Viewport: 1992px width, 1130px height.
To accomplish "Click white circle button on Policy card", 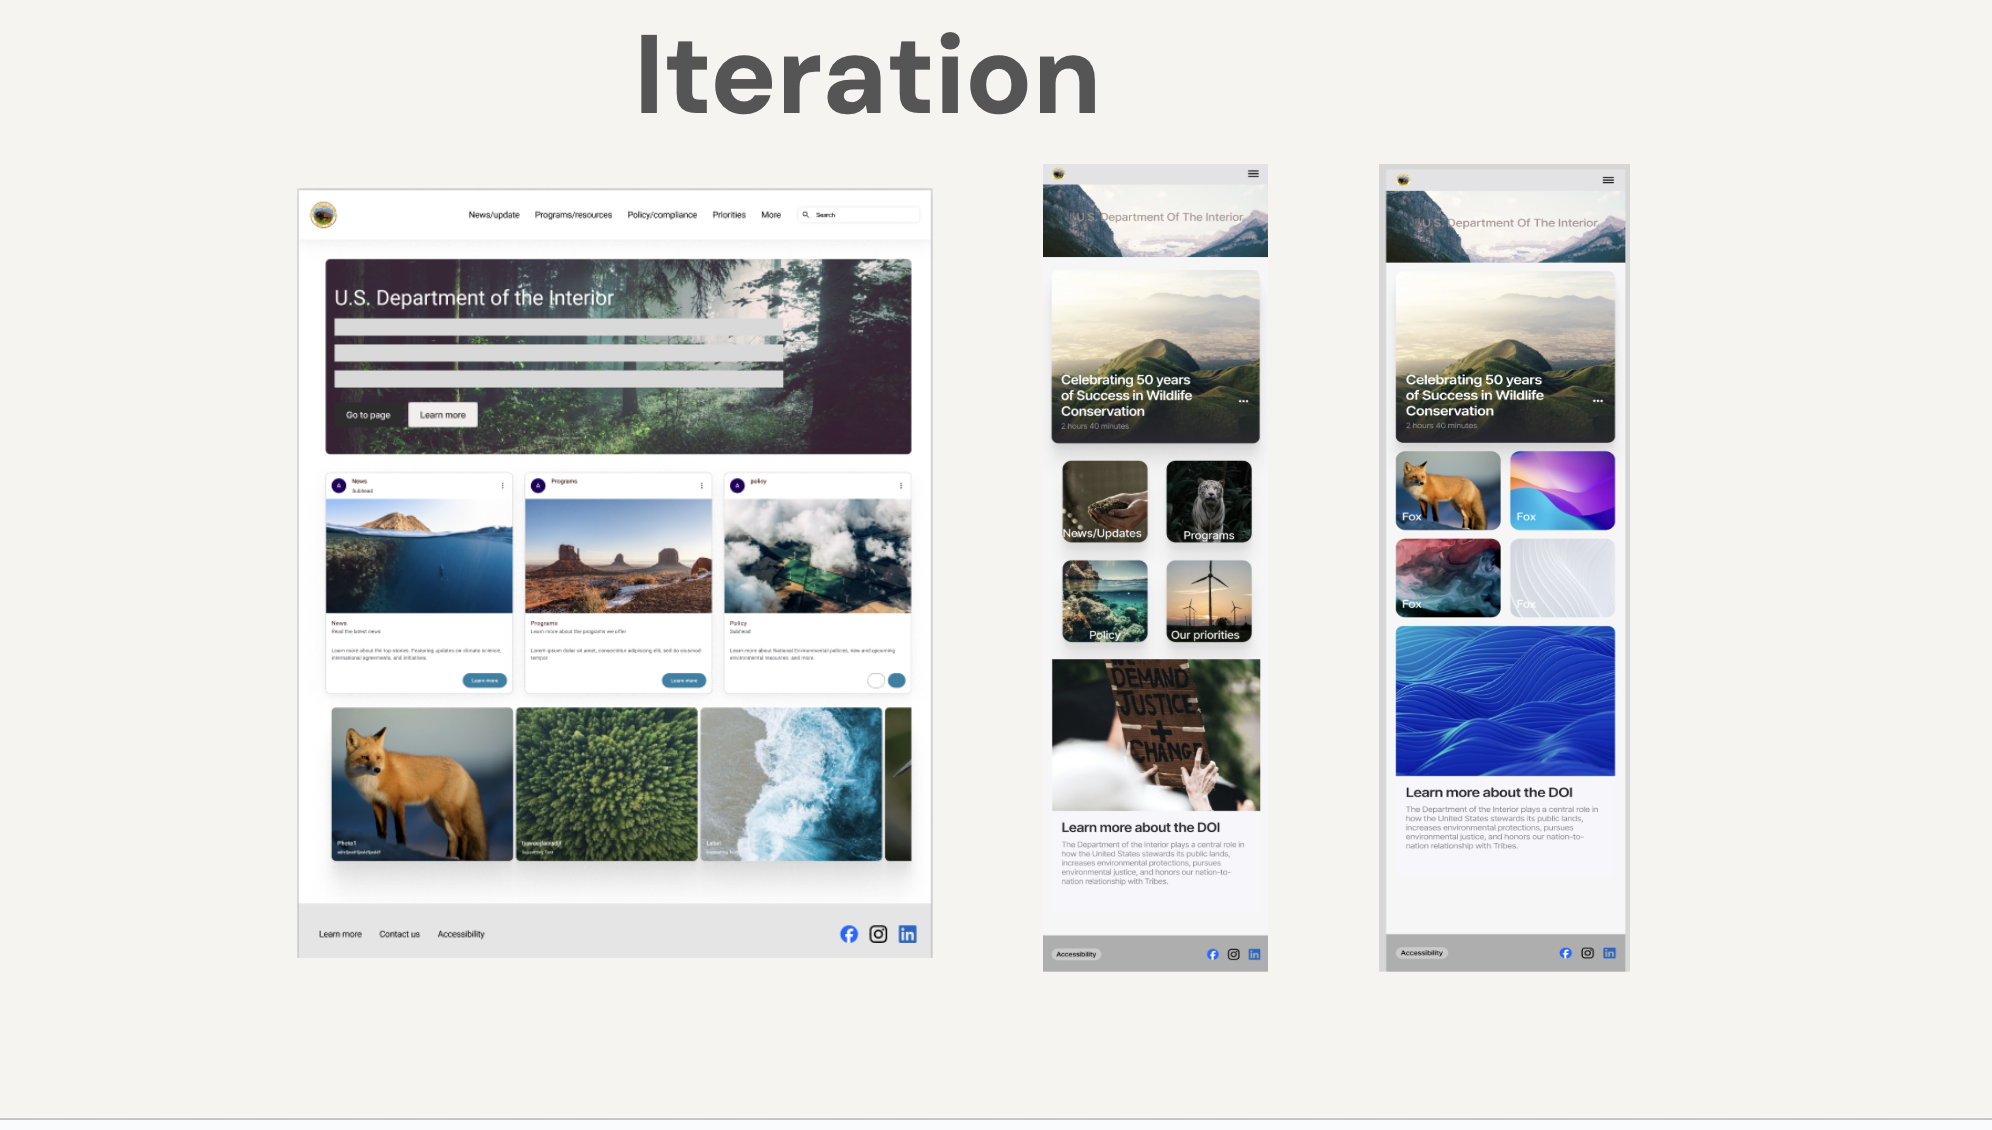I will point(875,681).
